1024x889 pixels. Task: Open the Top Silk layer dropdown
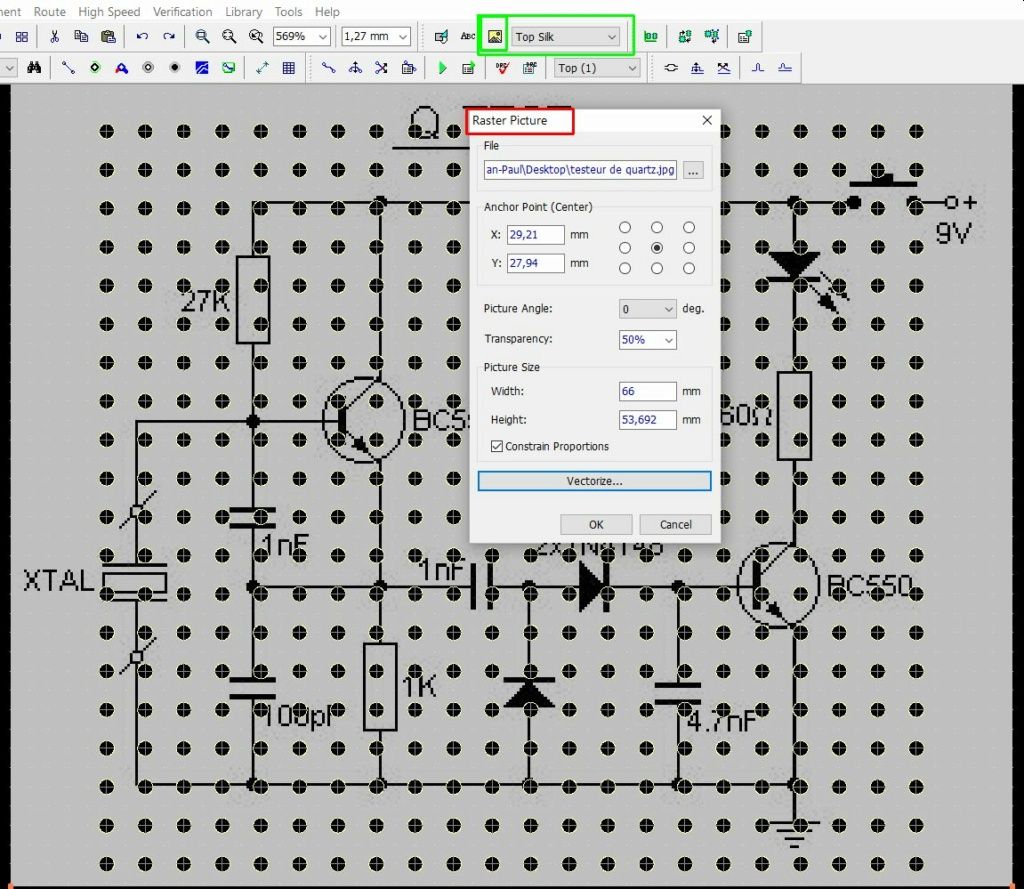(566, 37)
